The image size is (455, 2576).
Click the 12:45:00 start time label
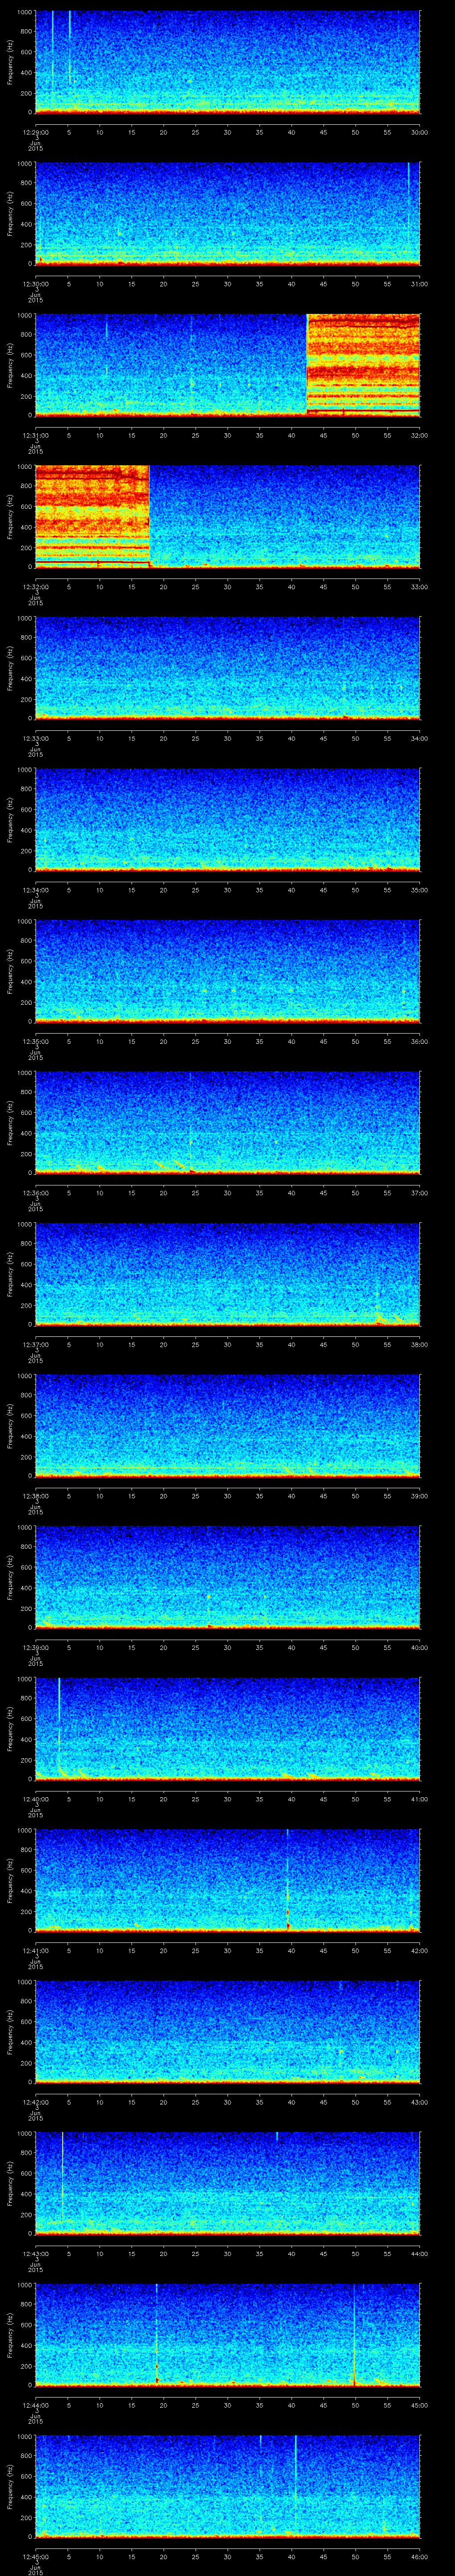(x=35, y=2556)
